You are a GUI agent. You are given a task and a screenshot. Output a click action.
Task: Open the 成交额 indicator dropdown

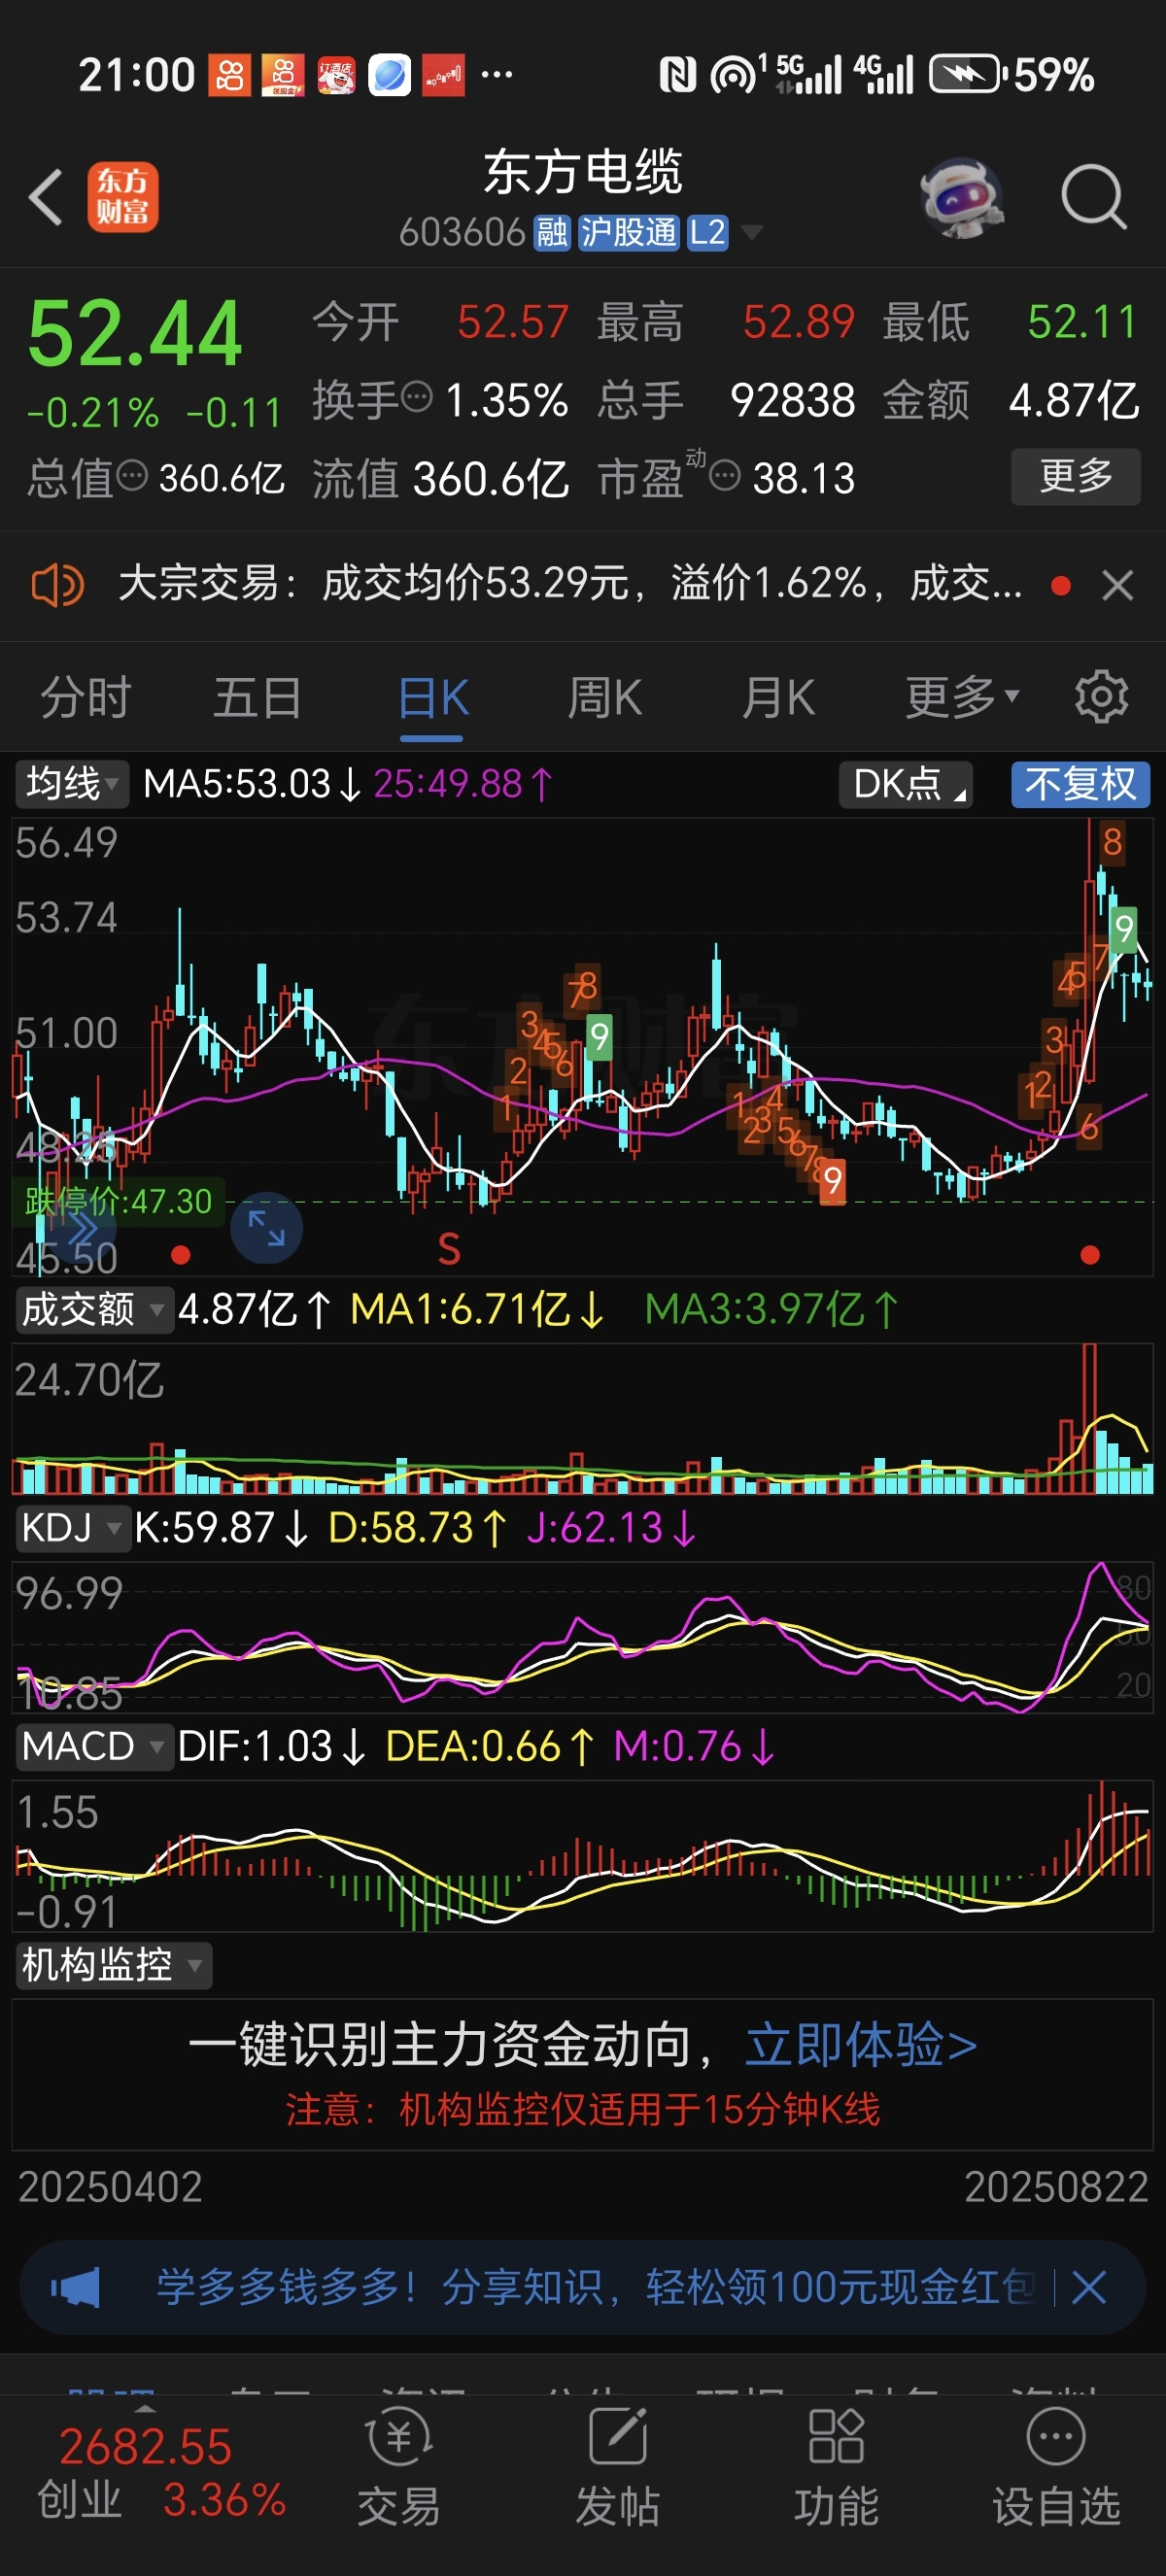click(x=93, y=1309)
